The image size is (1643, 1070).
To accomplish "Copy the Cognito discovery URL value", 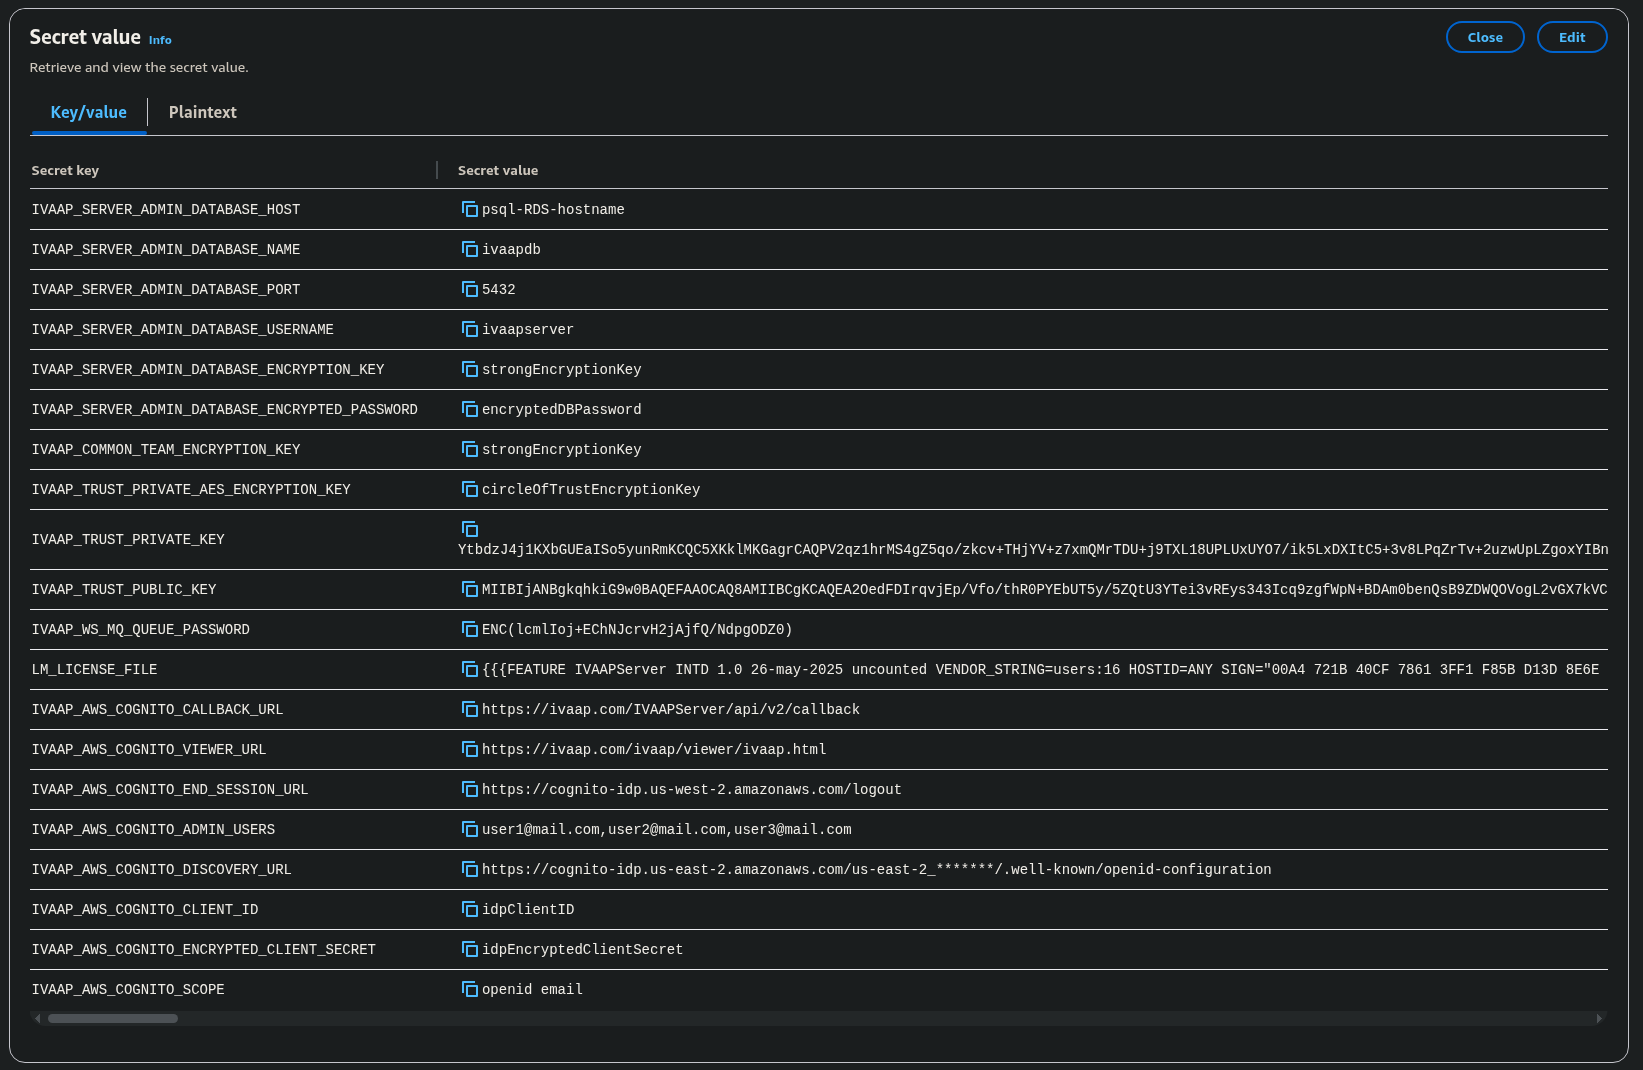I will (469, 869).
